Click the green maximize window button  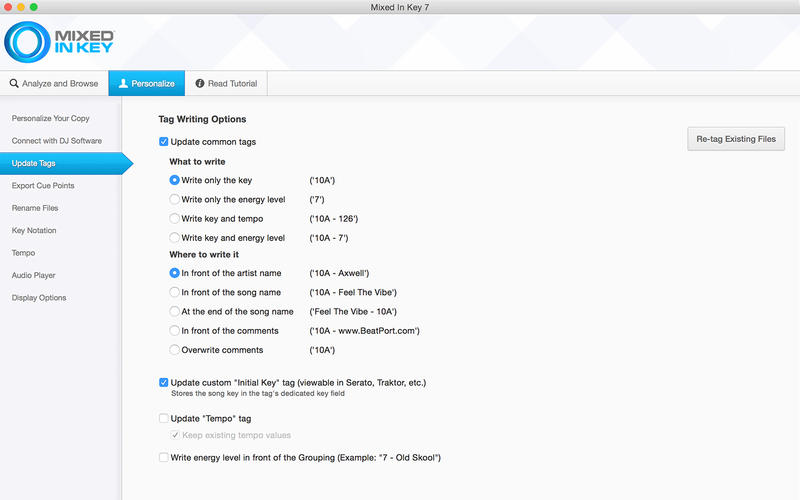point(34,7)
